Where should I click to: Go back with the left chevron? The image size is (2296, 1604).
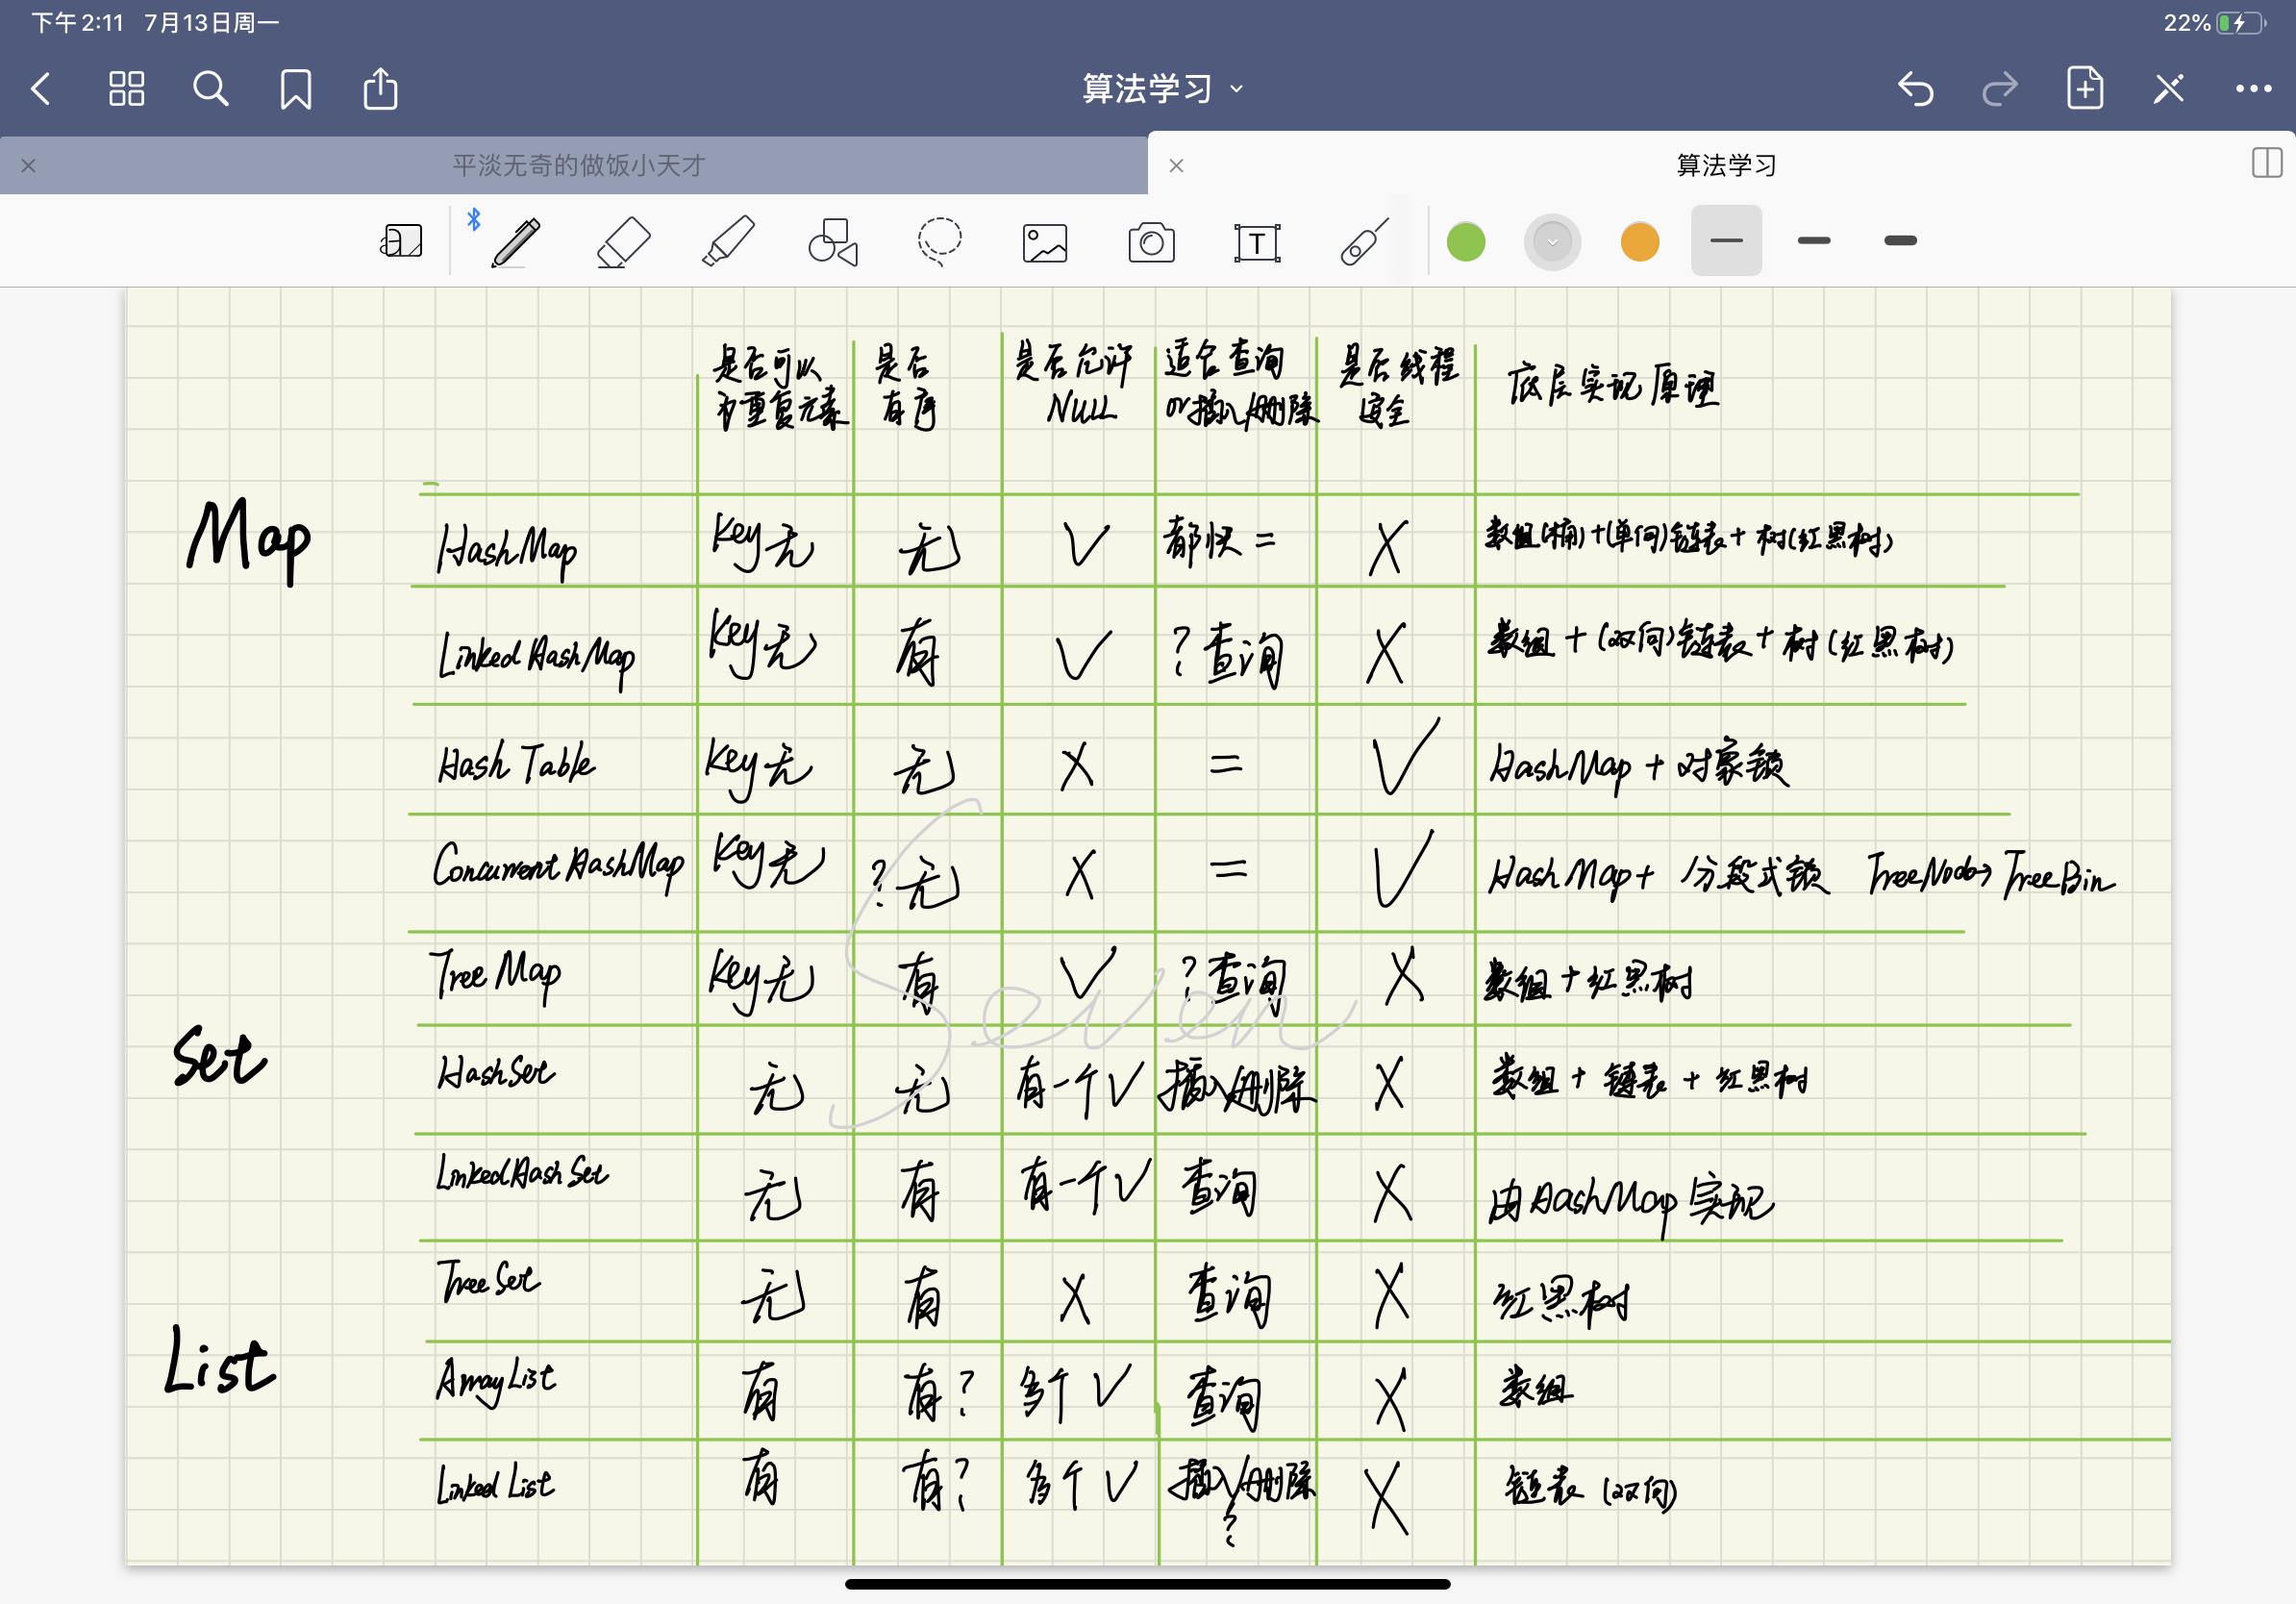41,89
